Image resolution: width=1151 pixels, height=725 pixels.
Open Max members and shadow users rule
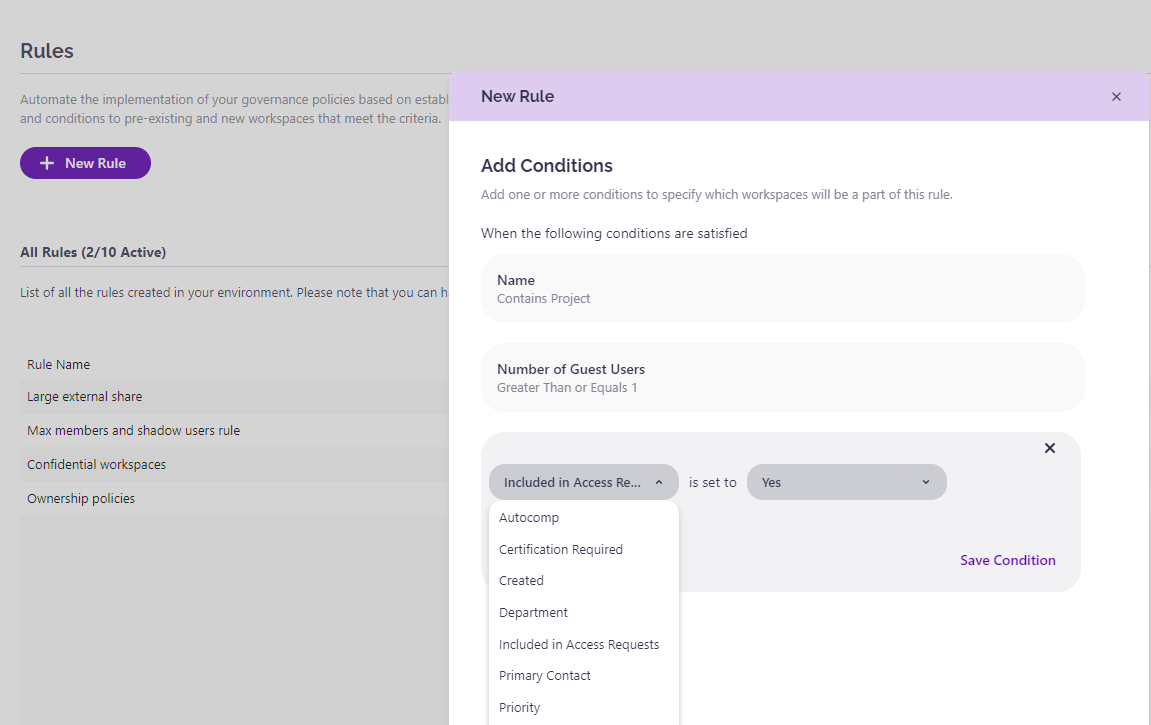133,431
